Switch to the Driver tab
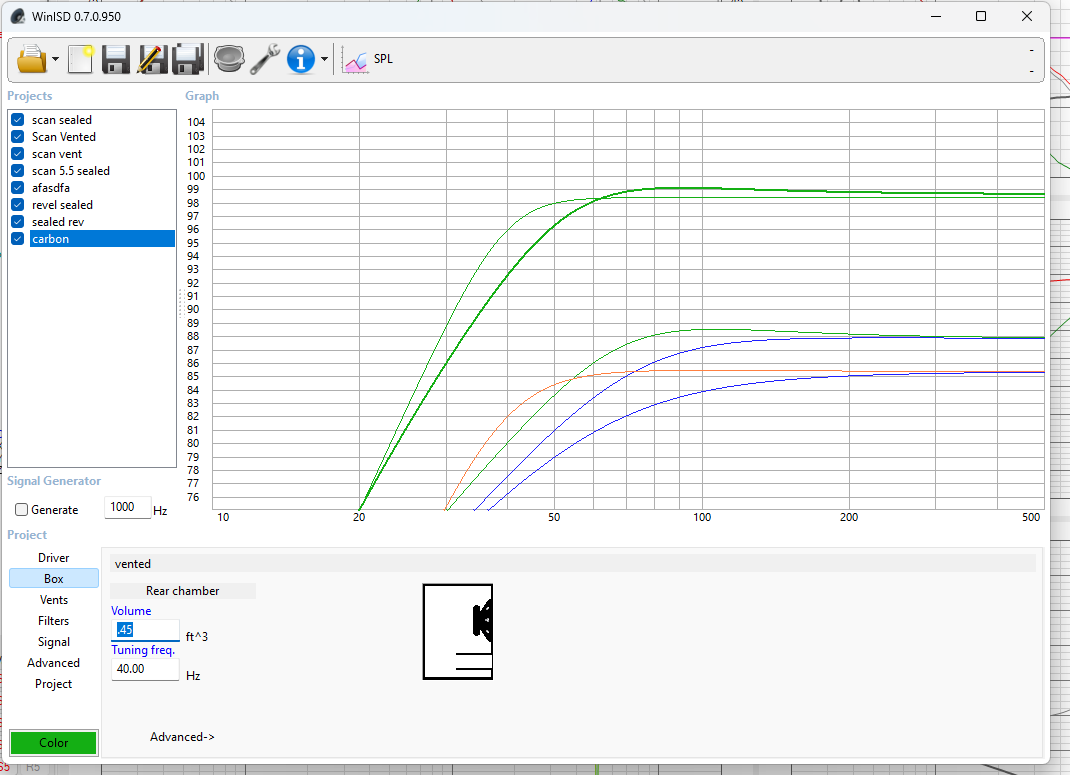This screenshot has height=775, width=1070. [54, 558]
